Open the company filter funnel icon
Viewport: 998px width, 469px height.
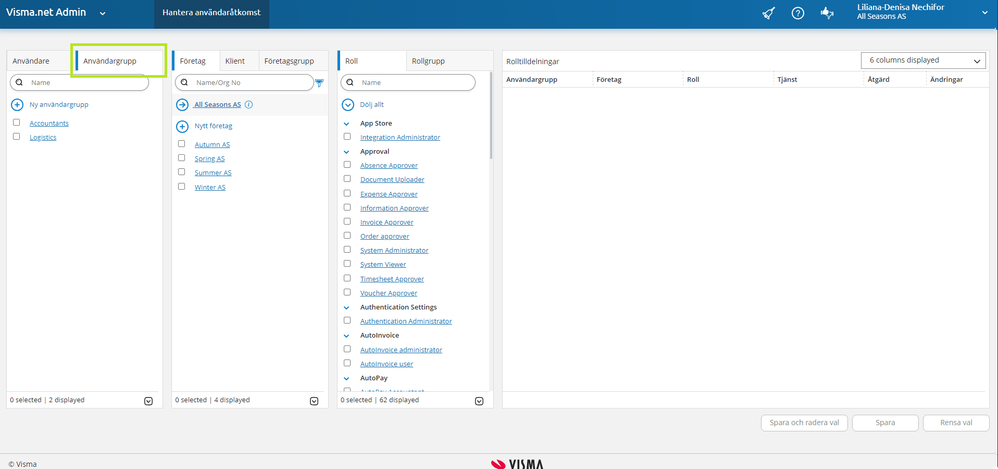[x=320, y=83]
